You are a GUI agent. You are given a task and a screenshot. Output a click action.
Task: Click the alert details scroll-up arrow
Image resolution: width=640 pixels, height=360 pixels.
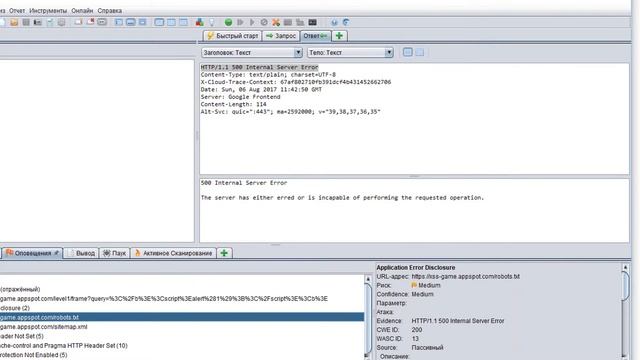625,267
